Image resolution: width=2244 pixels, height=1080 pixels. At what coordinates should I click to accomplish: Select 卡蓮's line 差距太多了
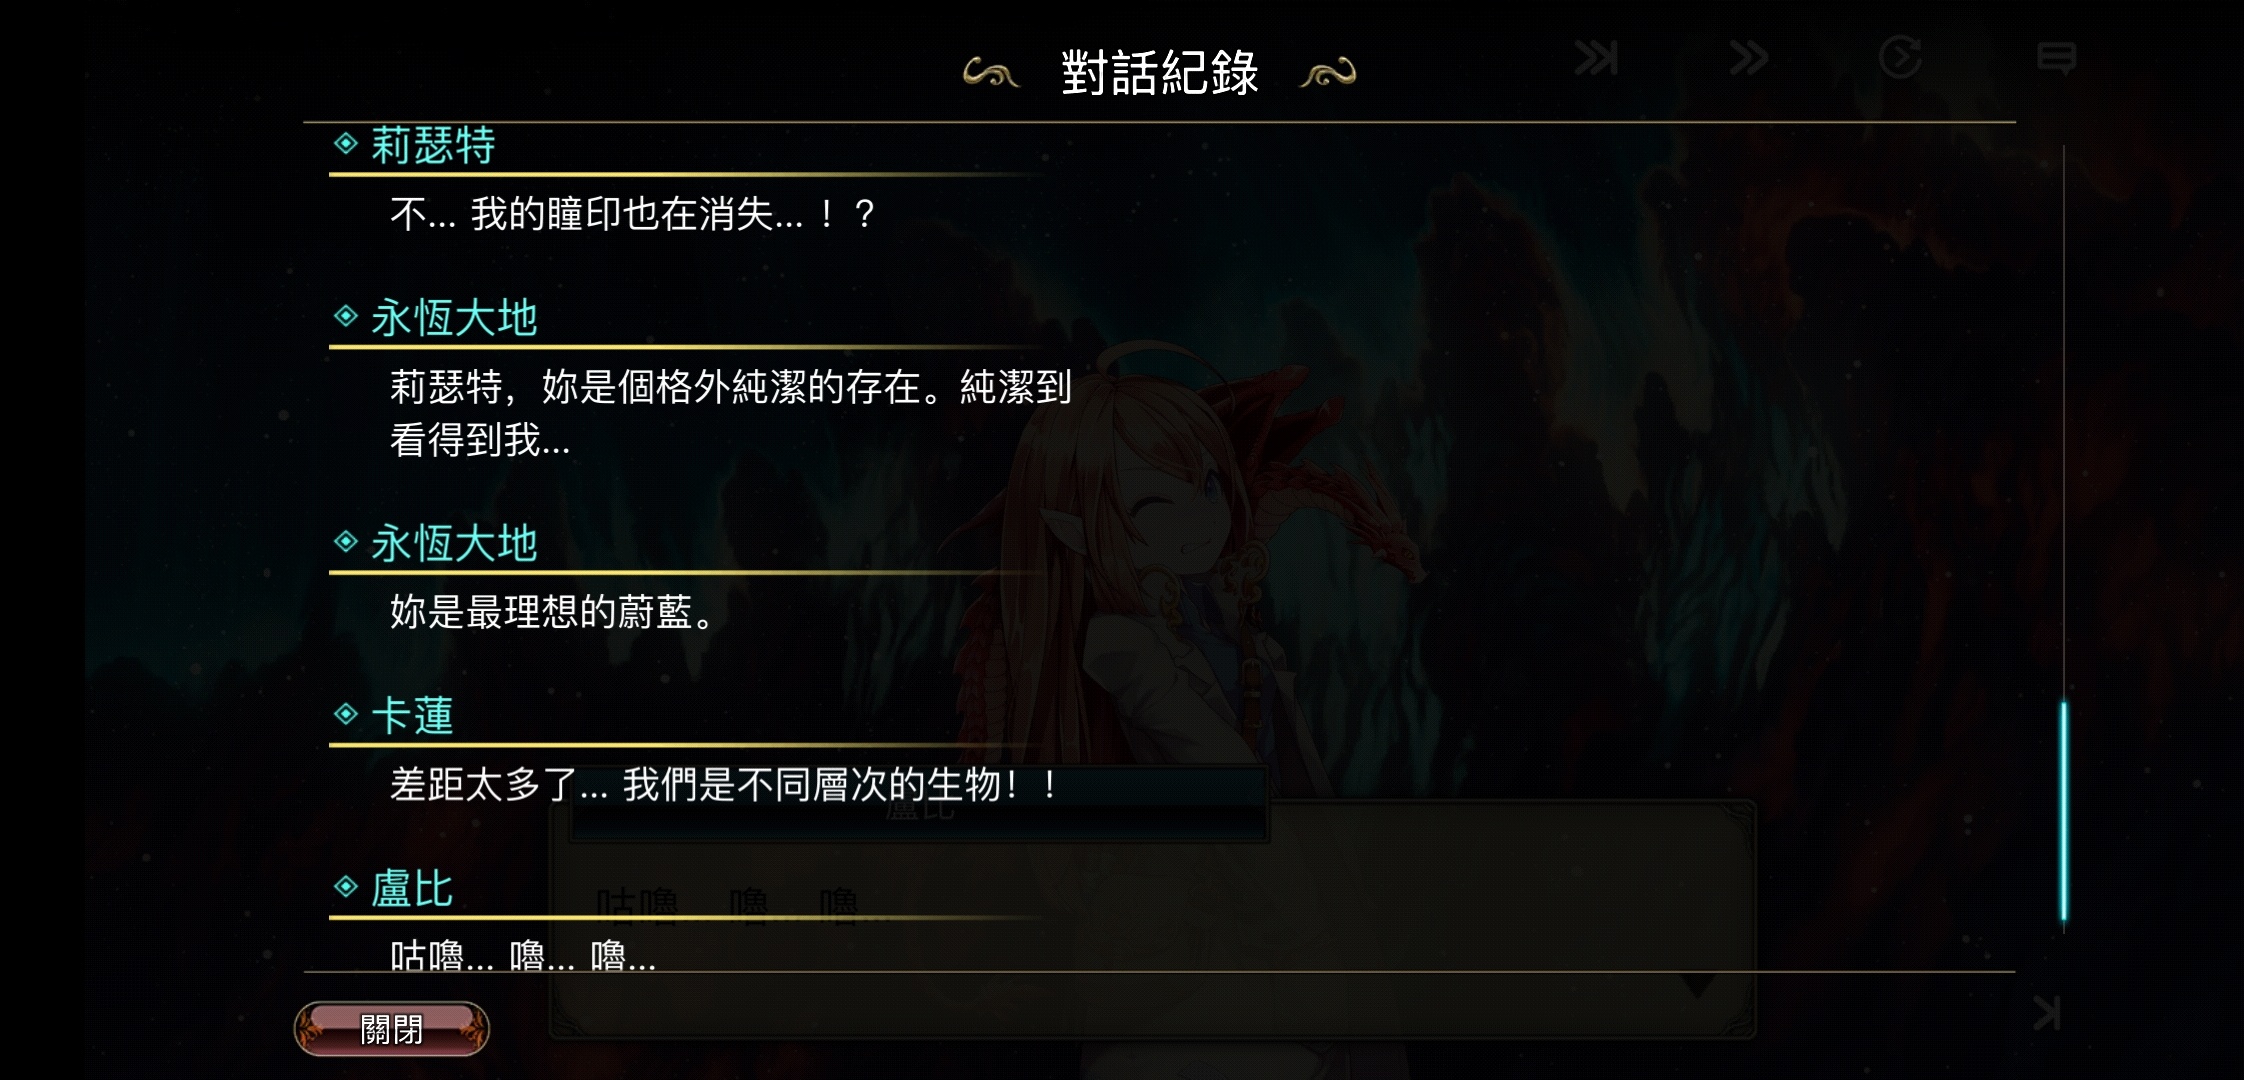(x=724, y=785)
